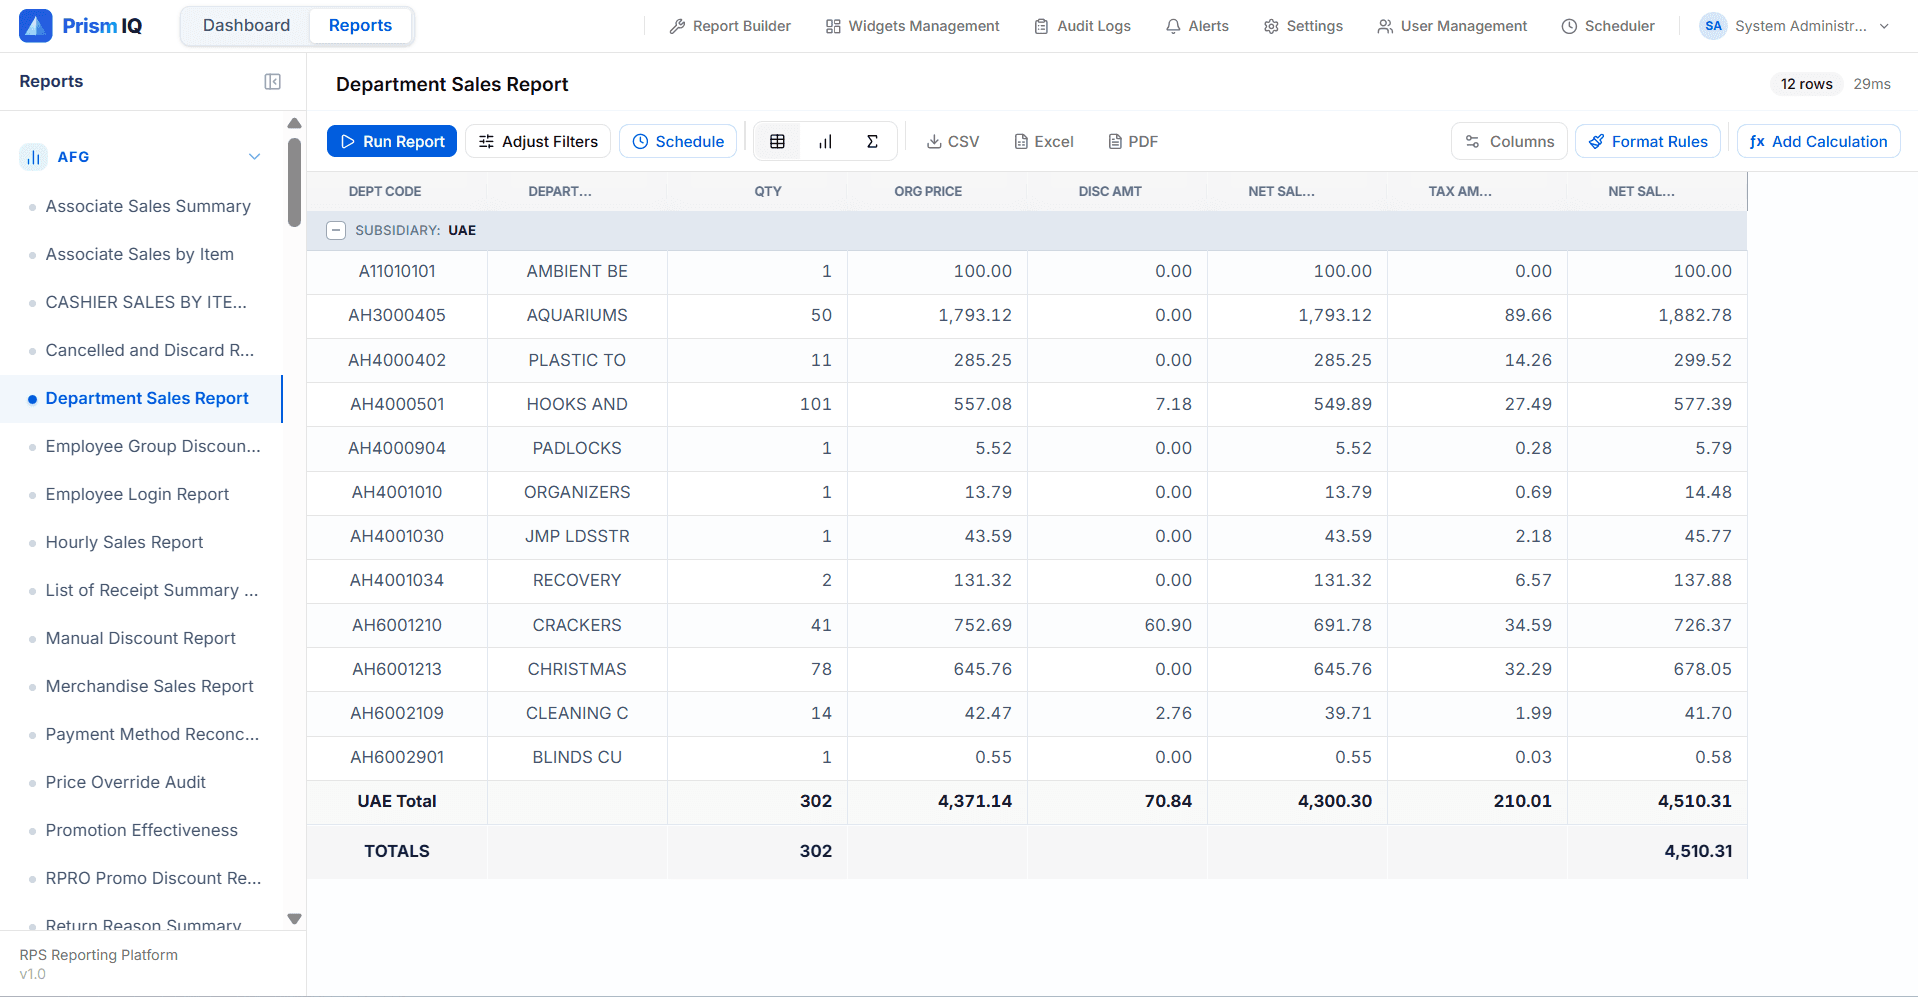
Task: Click the Run Report button
Action: [x=391, y=141]
